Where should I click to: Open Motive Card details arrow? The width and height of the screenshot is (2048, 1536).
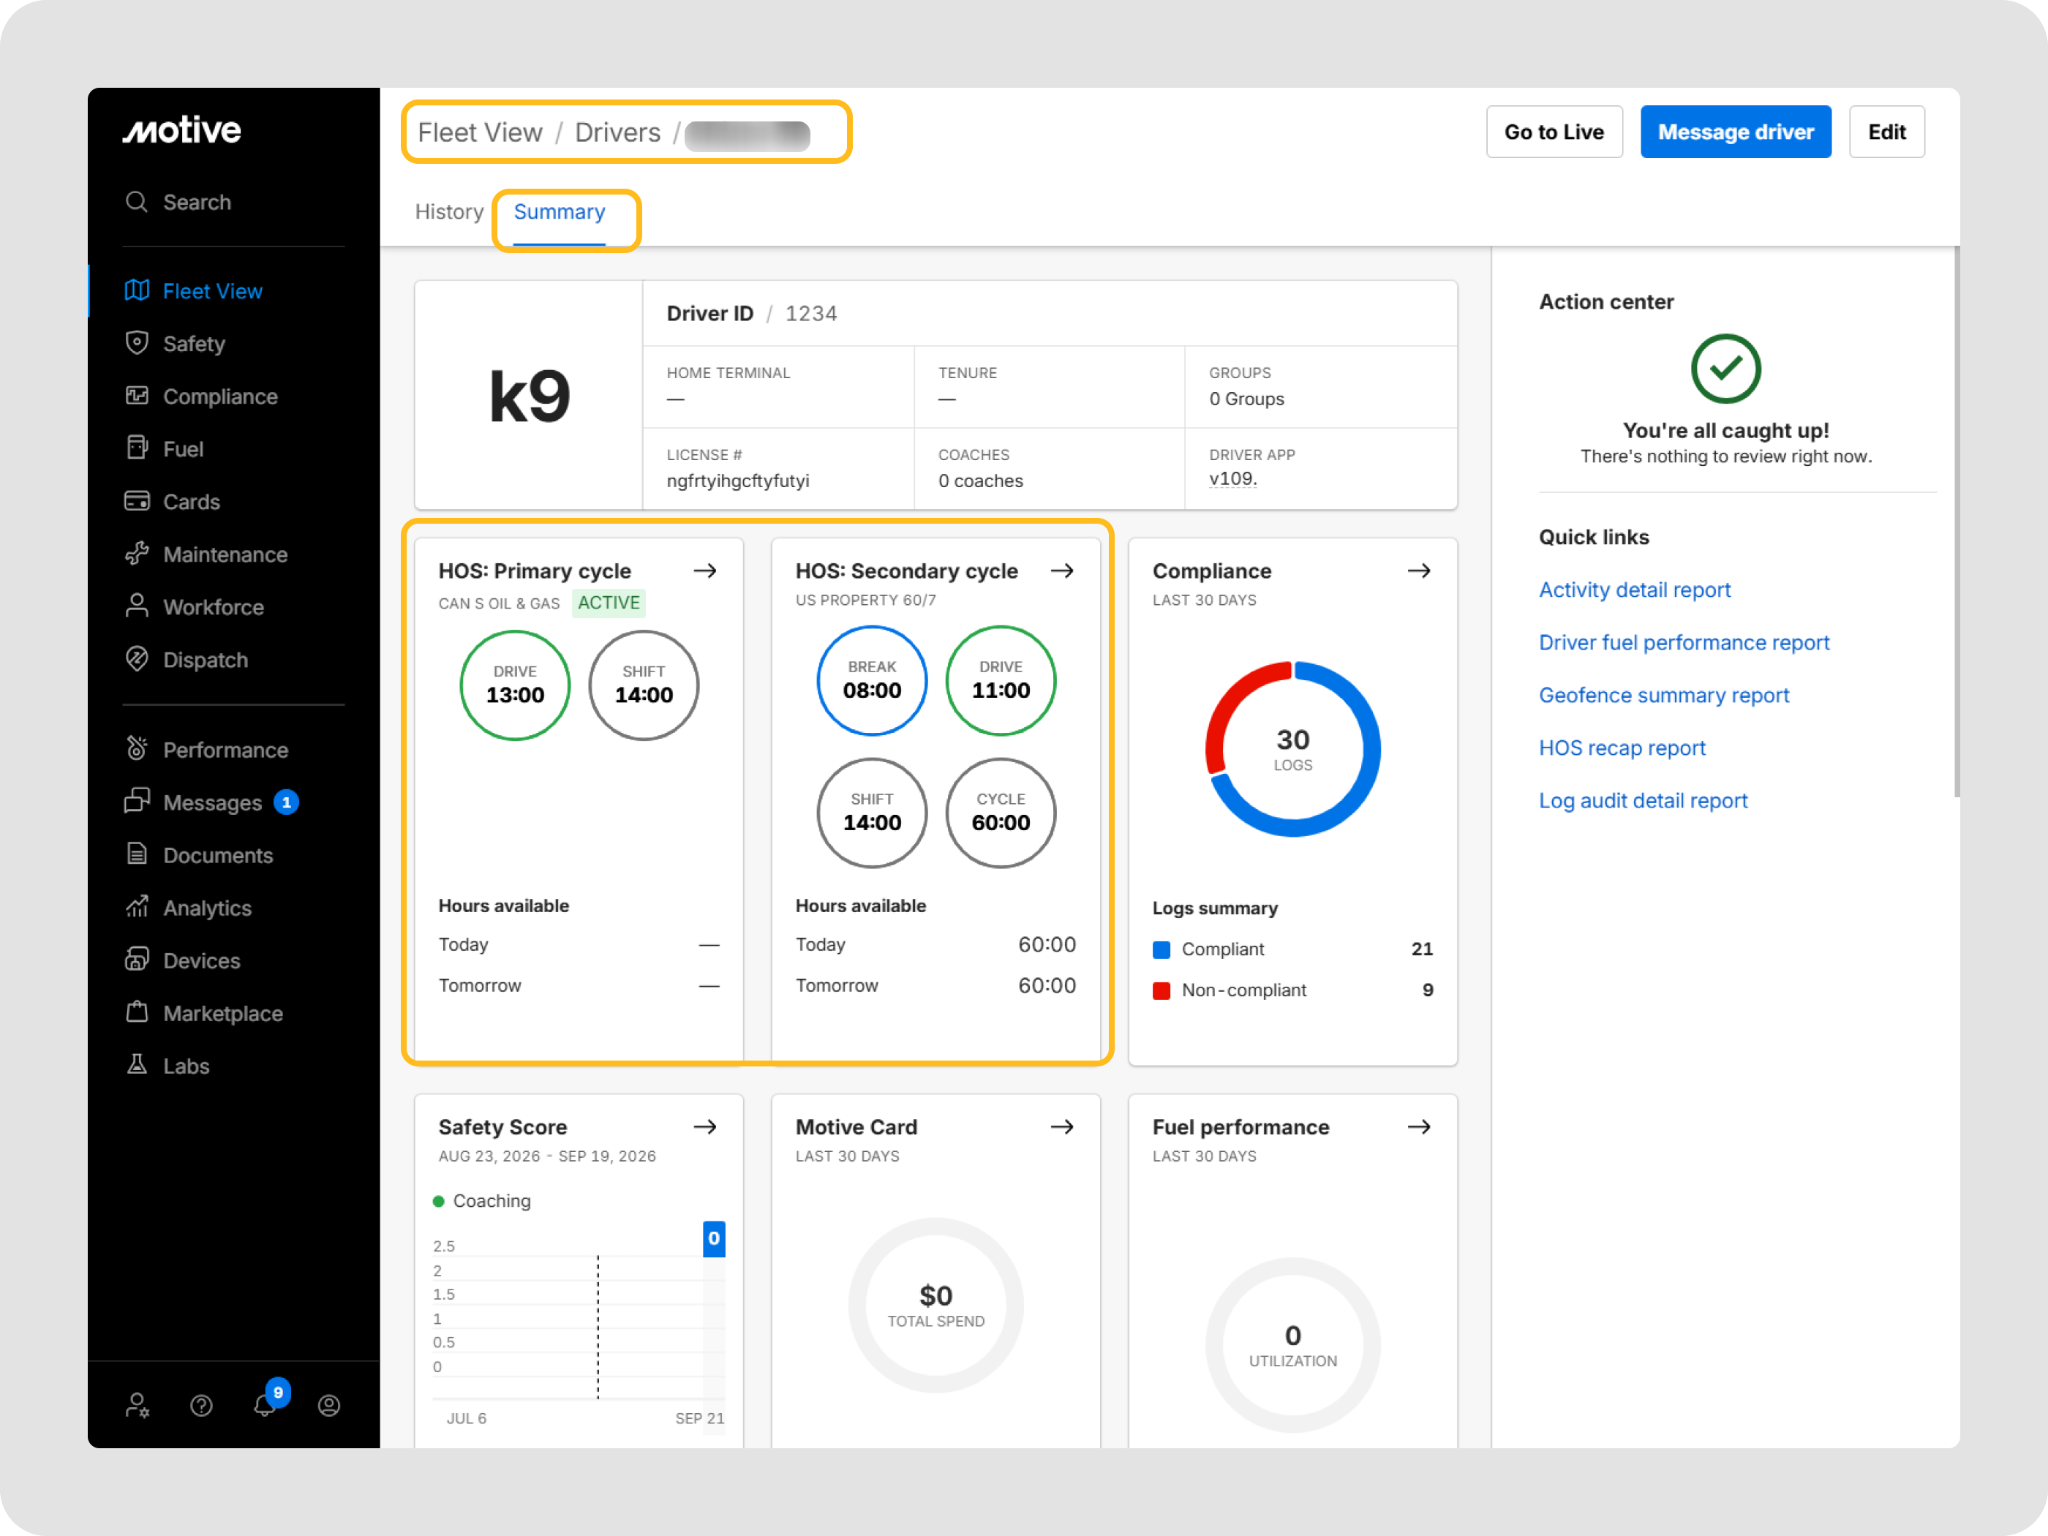click(1063, 1126)
